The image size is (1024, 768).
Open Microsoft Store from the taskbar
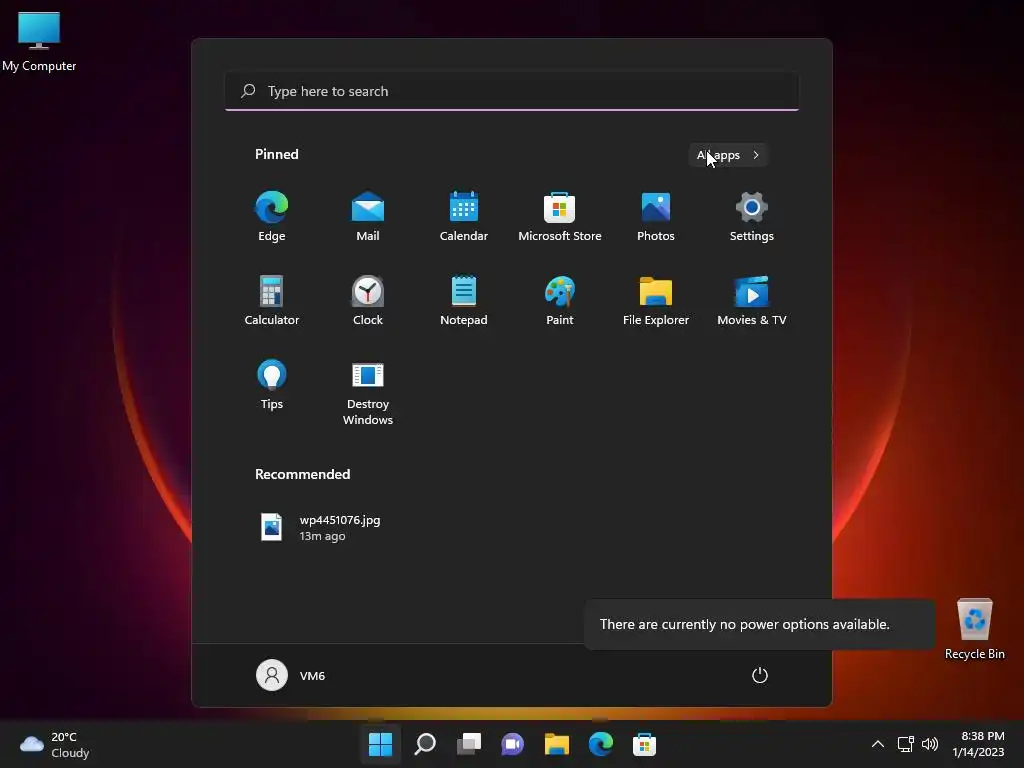coord(645,744)
